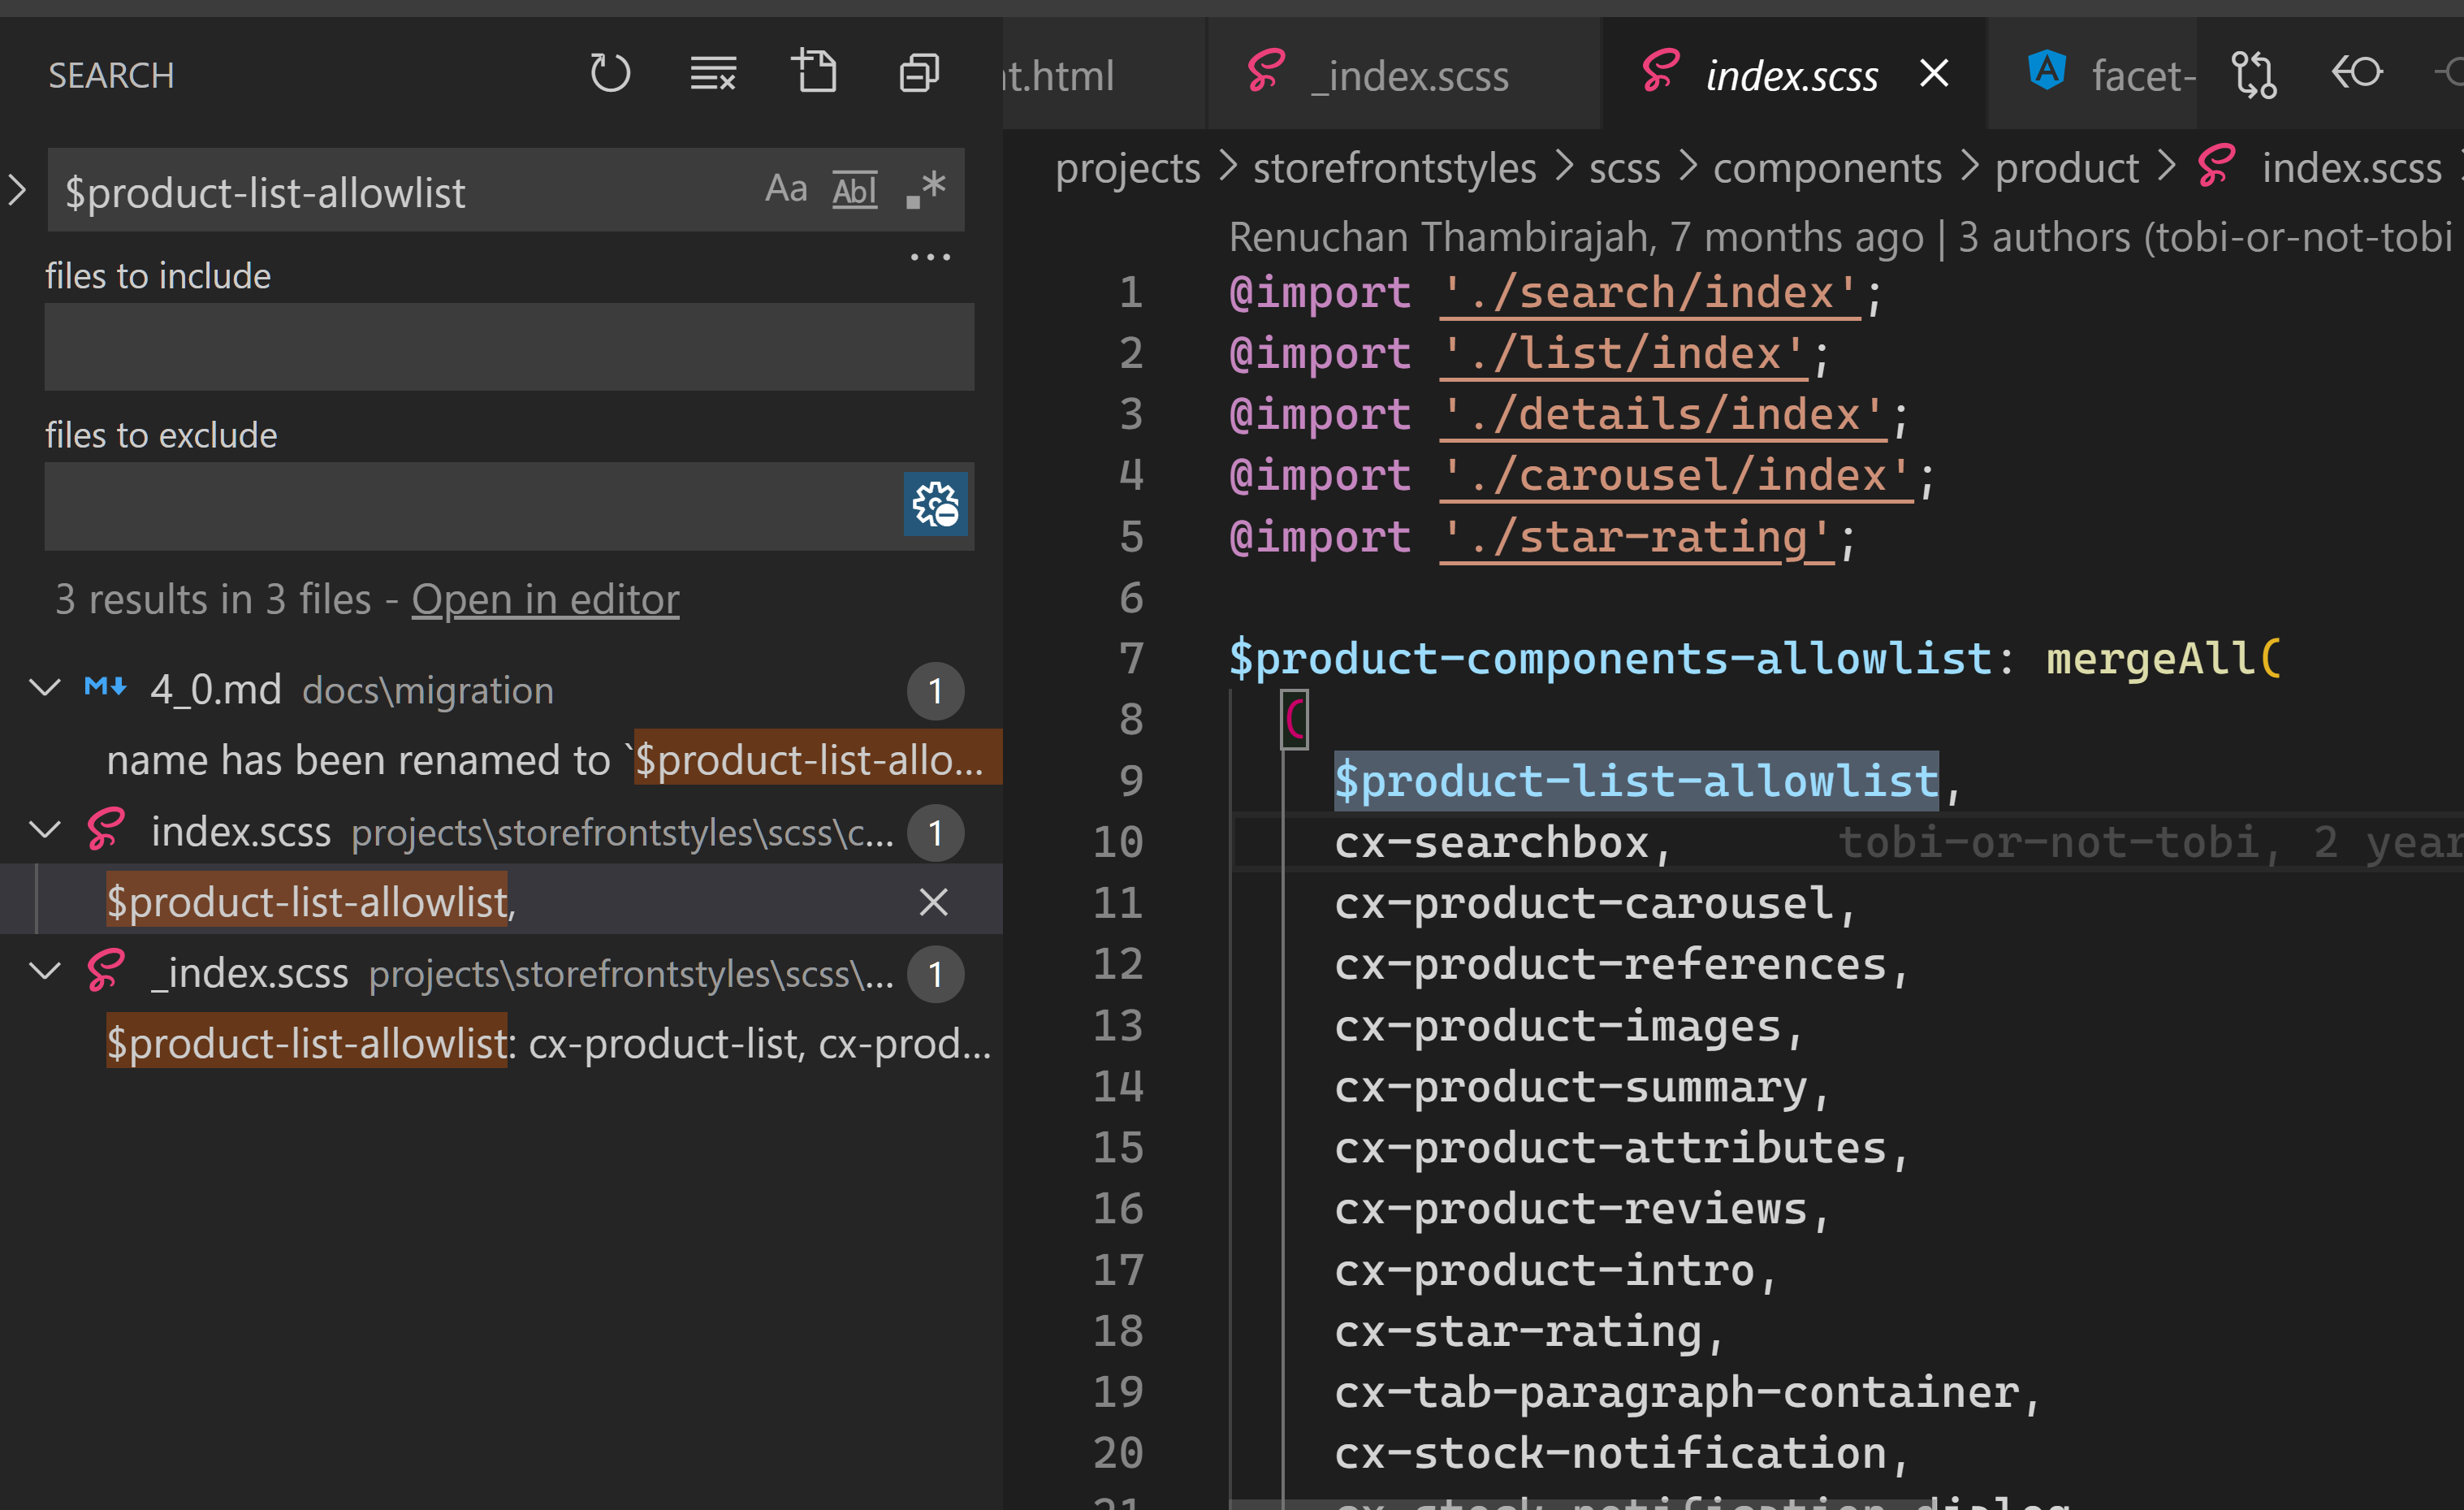Close the index.scss editor tab

tap(1934, 73)
